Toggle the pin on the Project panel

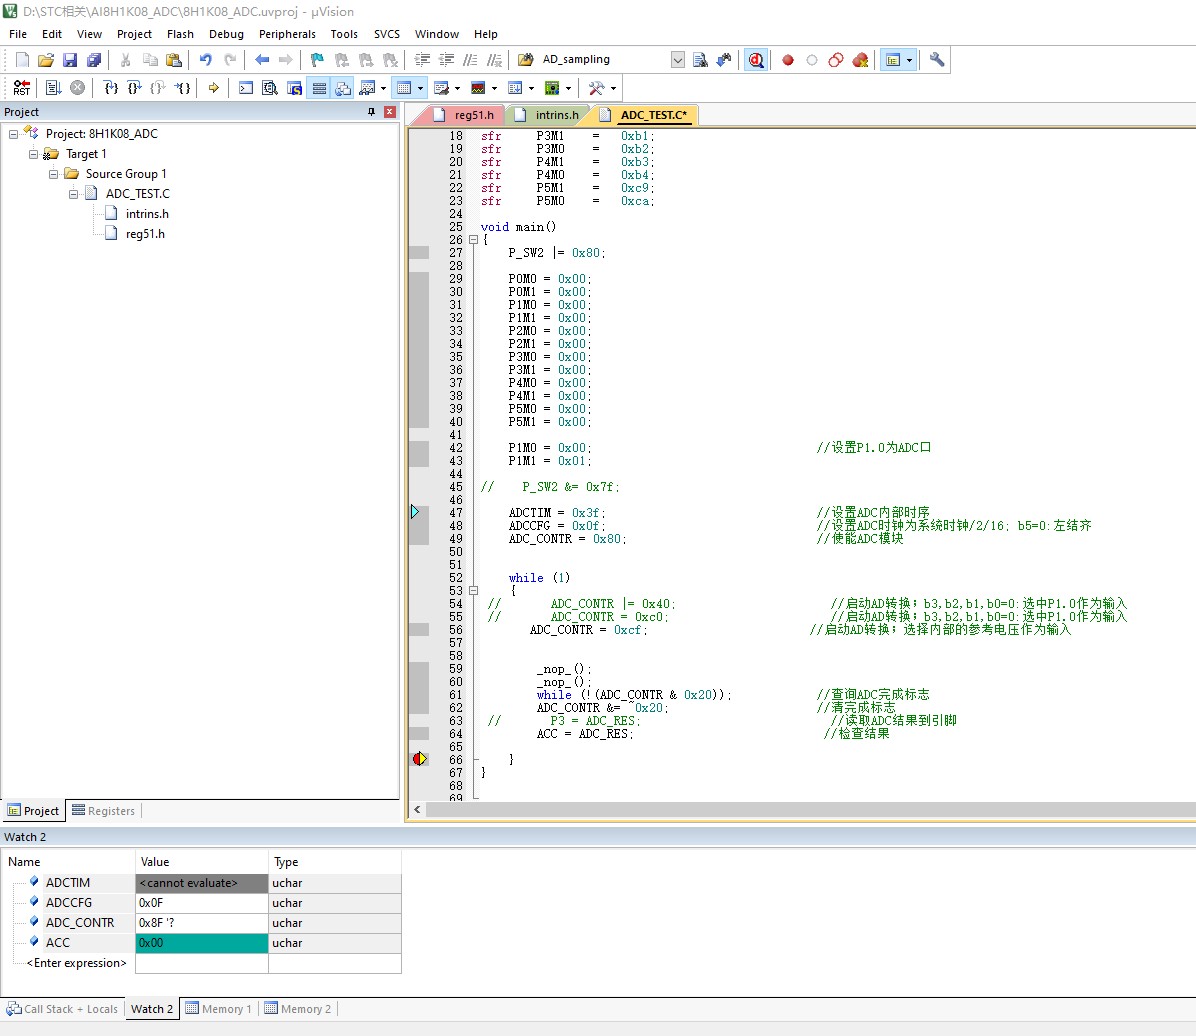[371, 112]
